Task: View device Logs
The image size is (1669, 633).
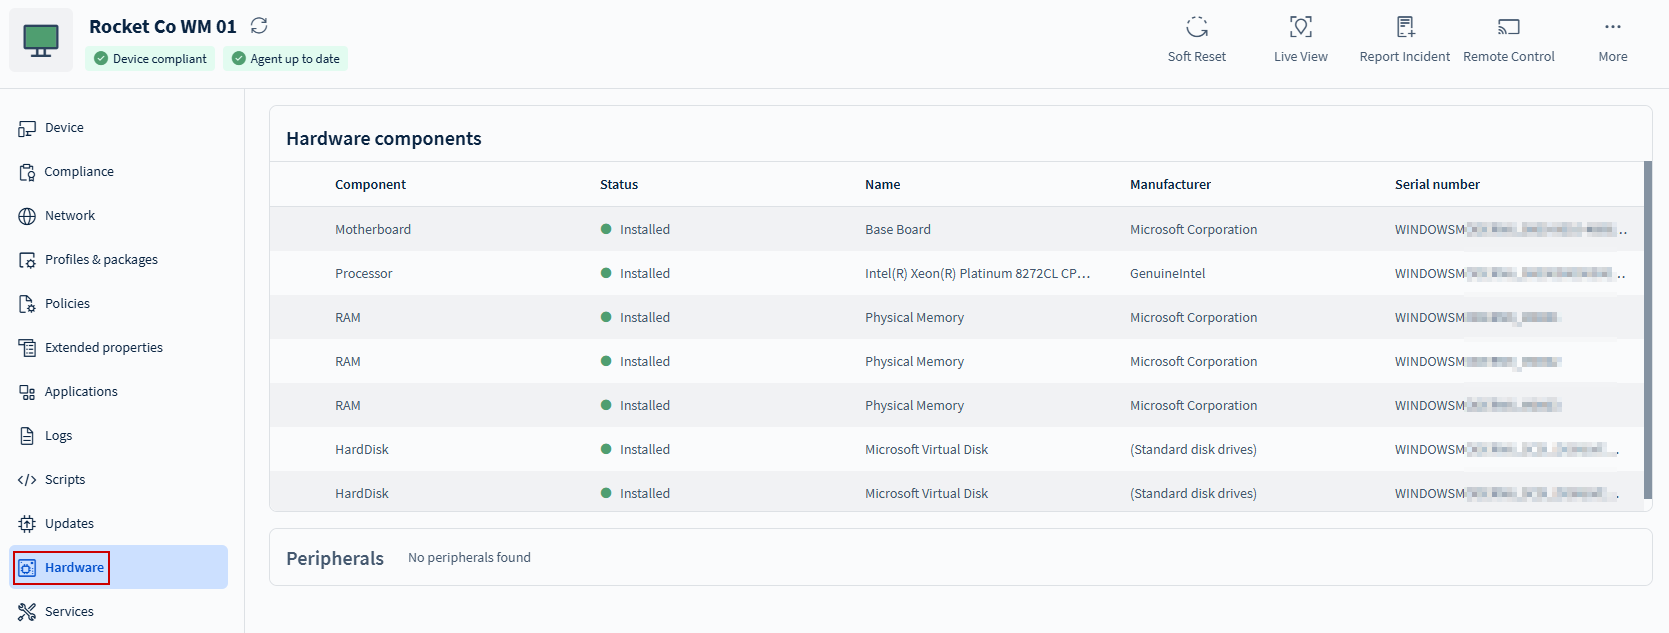Action: point(58,436)
